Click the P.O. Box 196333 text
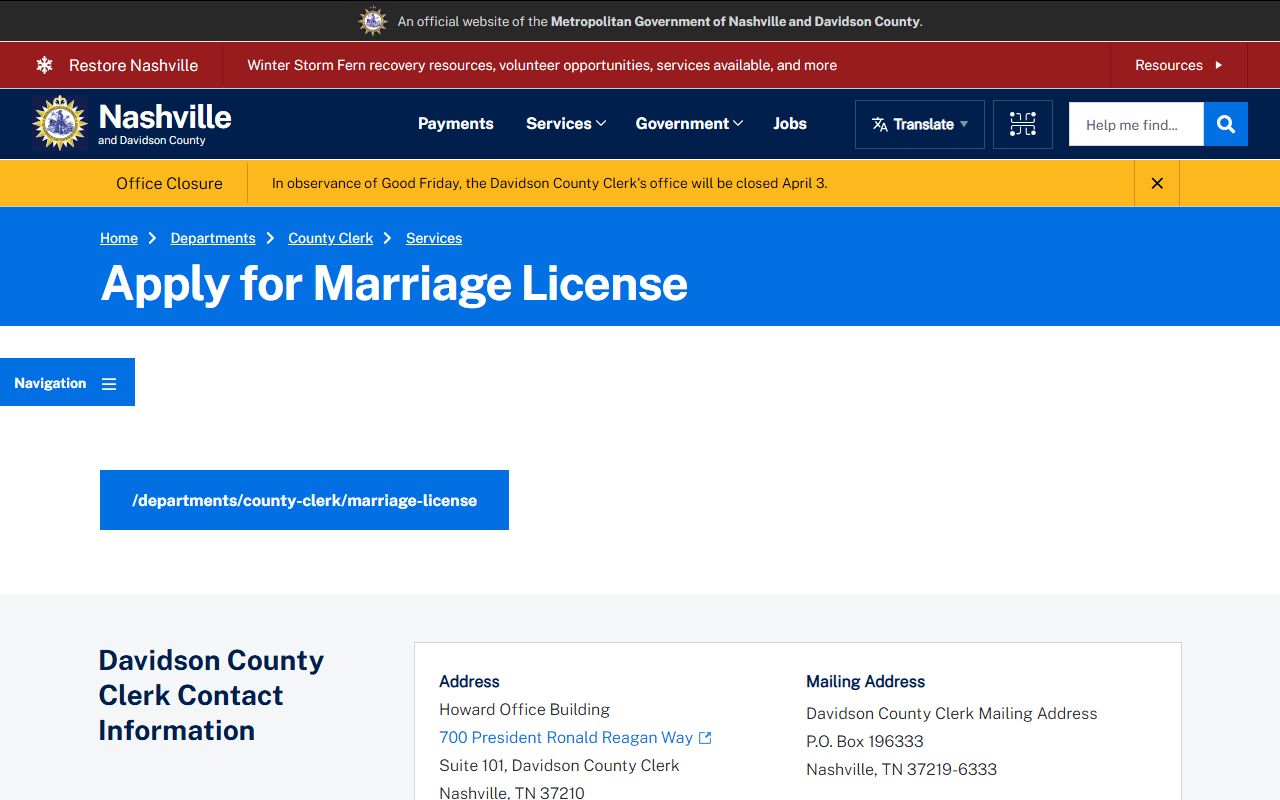The image size is (1280, 800). pos(865,741)
